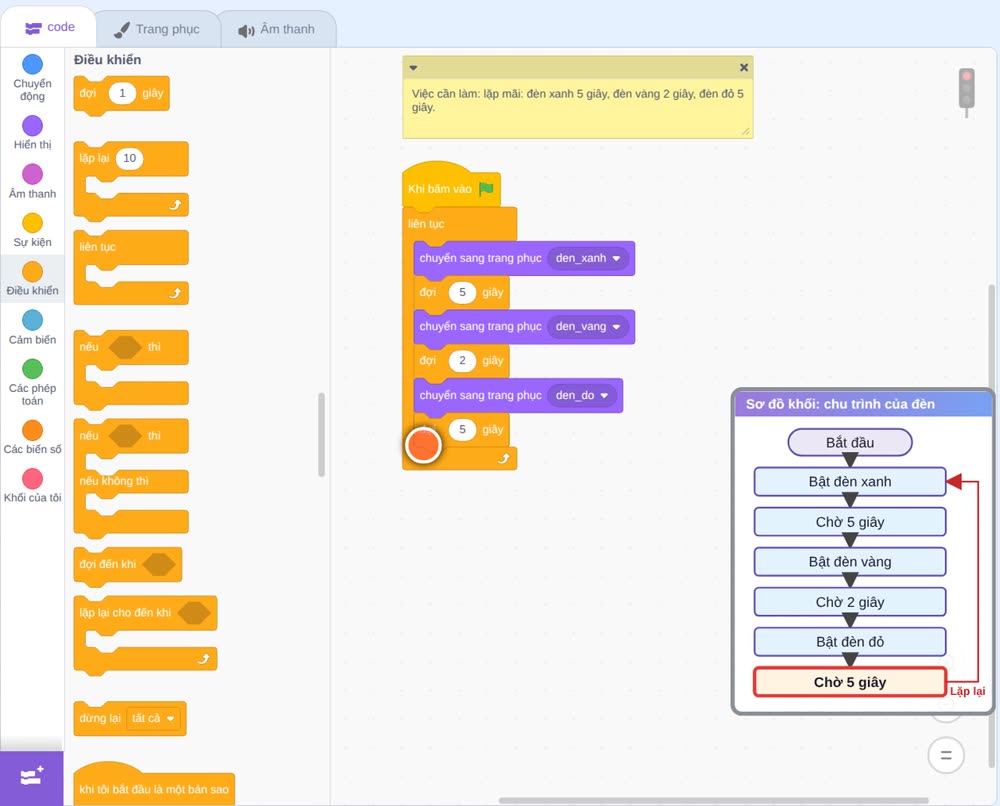Switch to the Trang phục tab
The image size is (1000, 806).
tap(158, 29)
